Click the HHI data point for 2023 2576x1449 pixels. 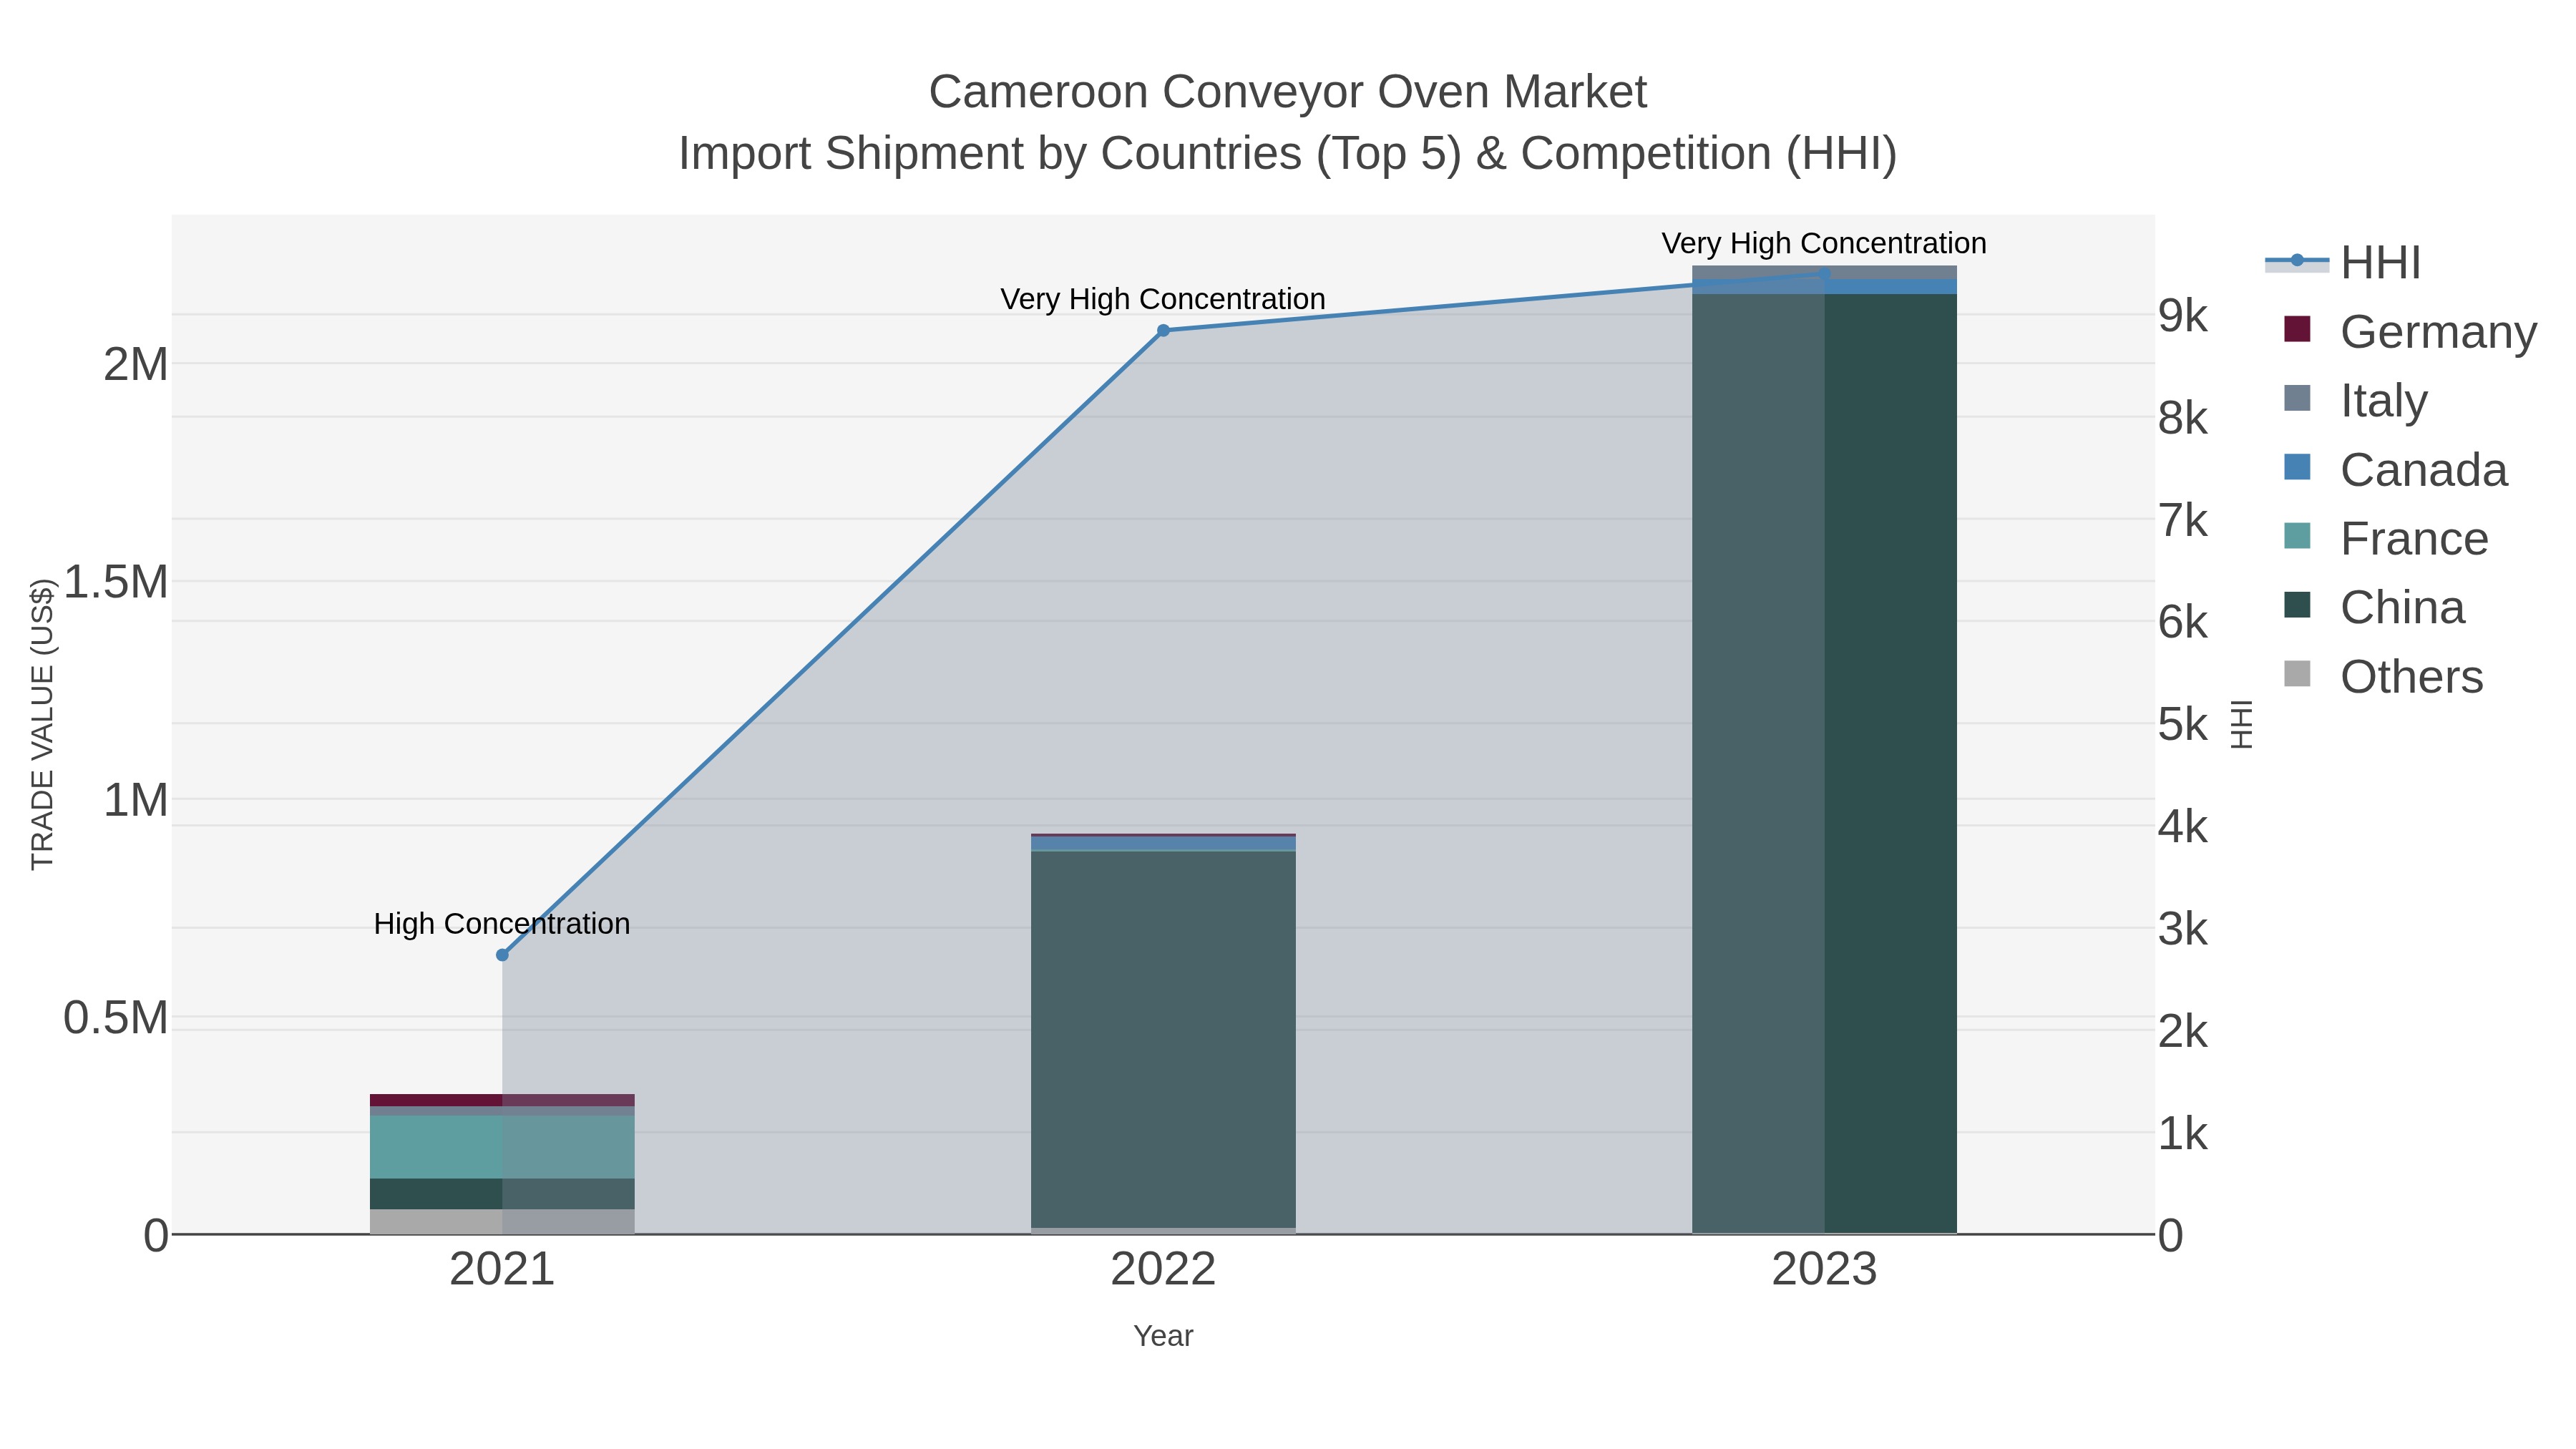click(x=1824, y=273)
